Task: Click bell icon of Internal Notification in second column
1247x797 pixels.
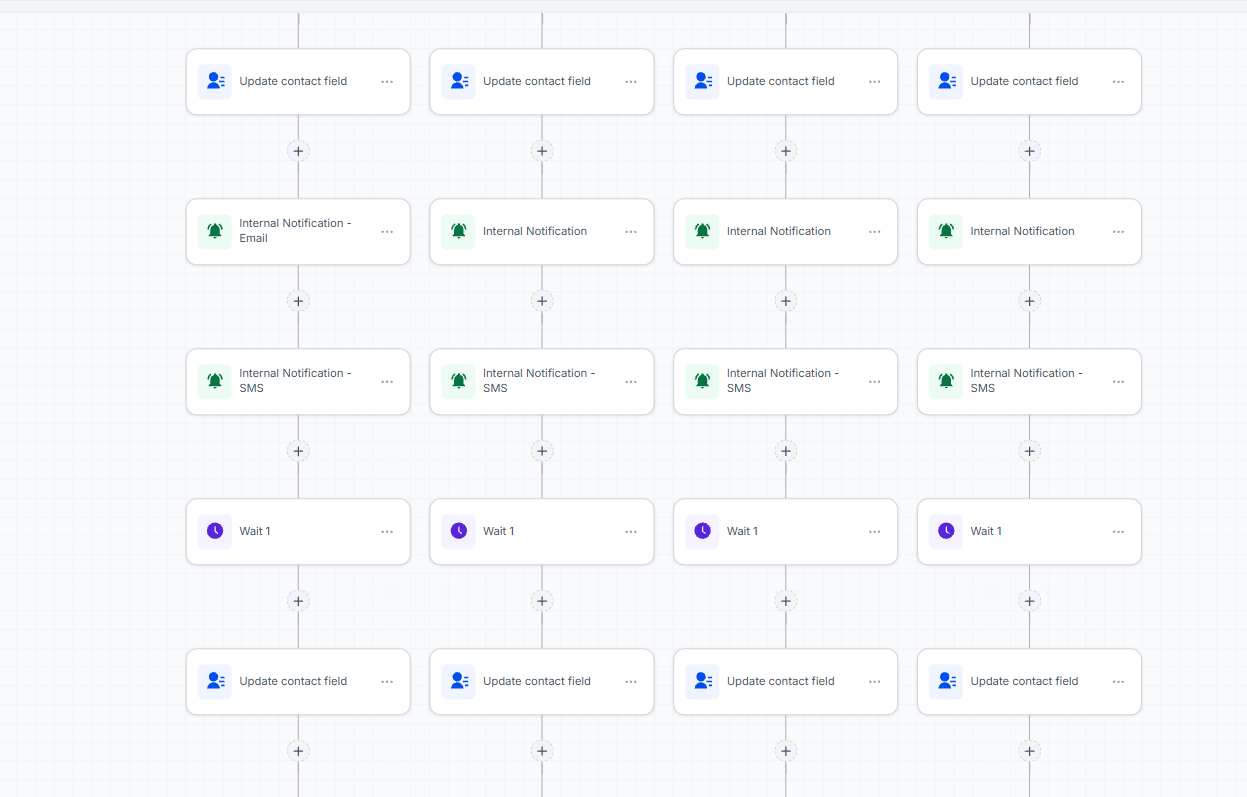Action: (459, 231)
